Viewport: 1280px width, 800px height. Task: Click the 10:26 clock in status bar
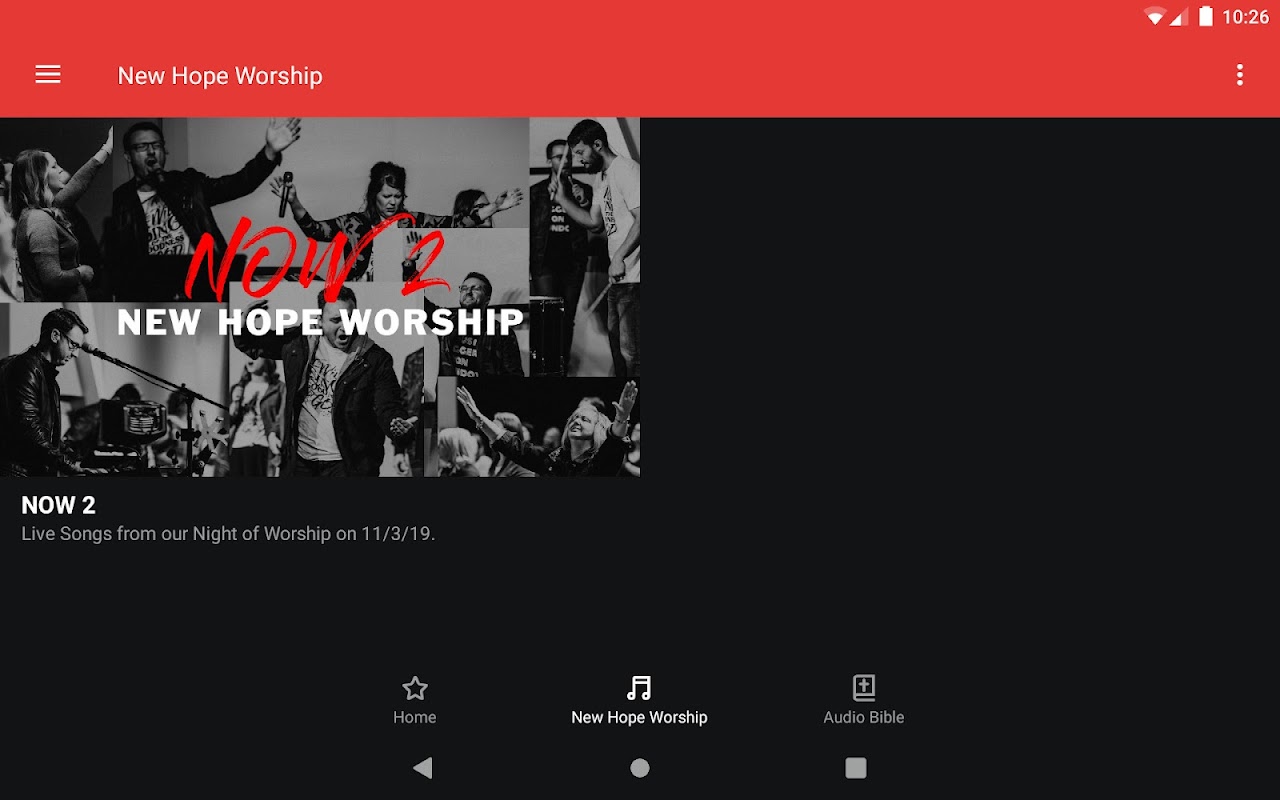1245,17
